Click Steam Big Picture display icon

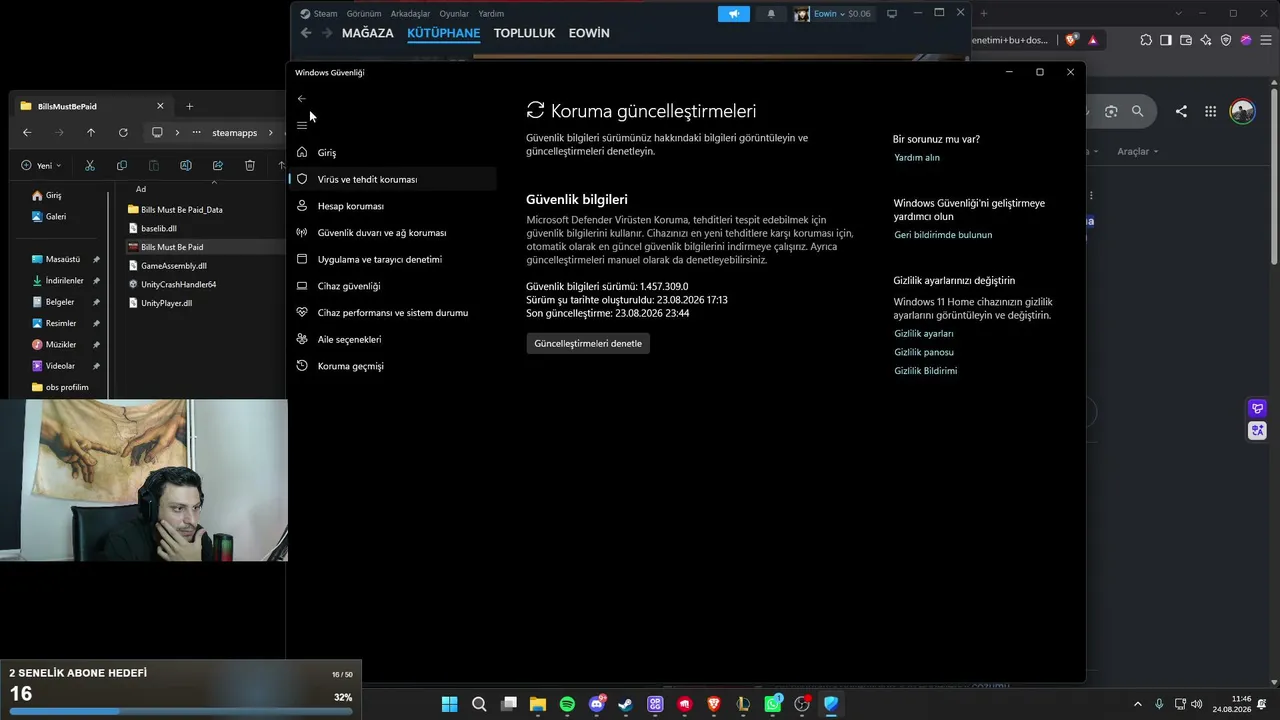coord(892,14)
